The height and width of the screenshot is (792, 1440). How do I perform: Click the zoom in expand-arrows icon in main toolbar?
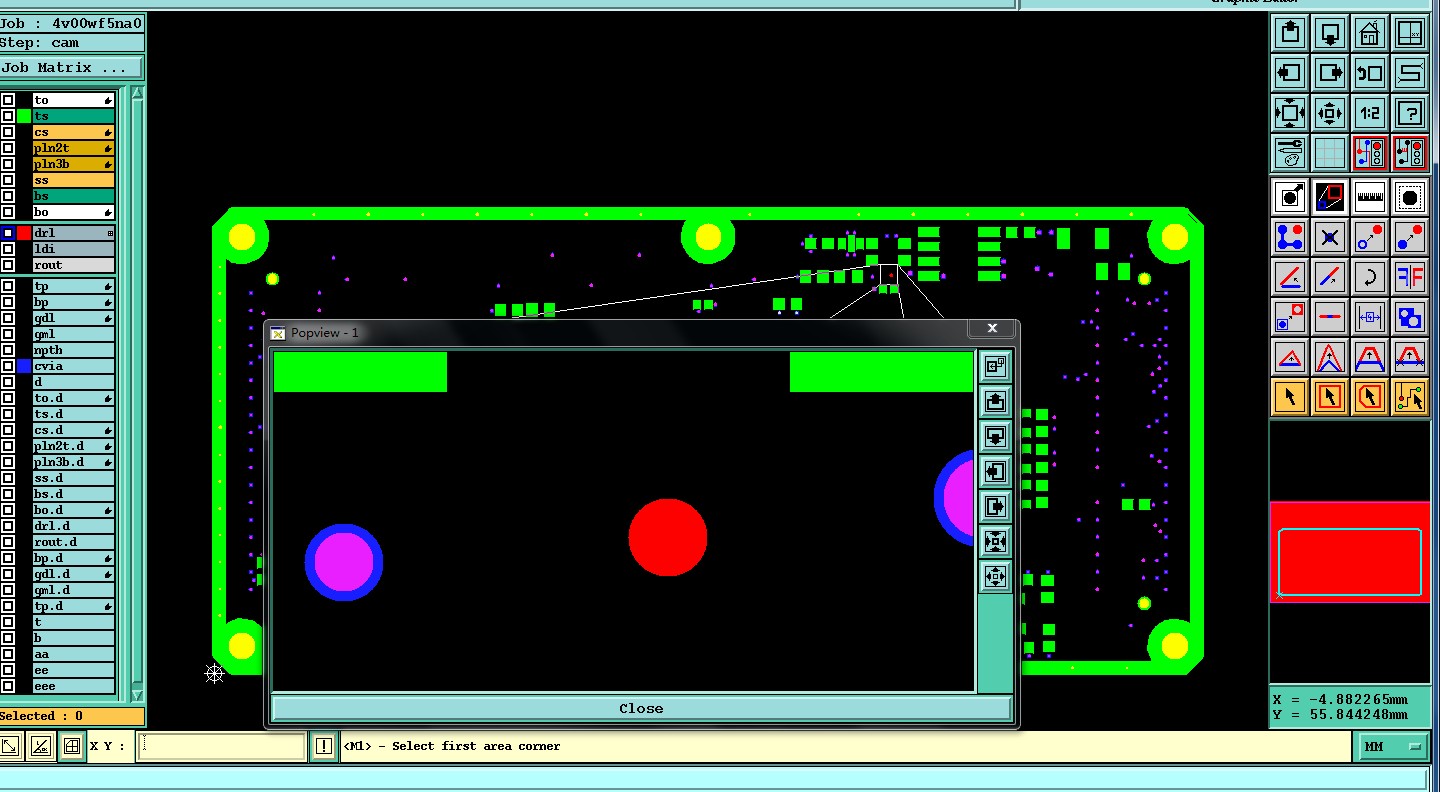[x=1290, y=113]
